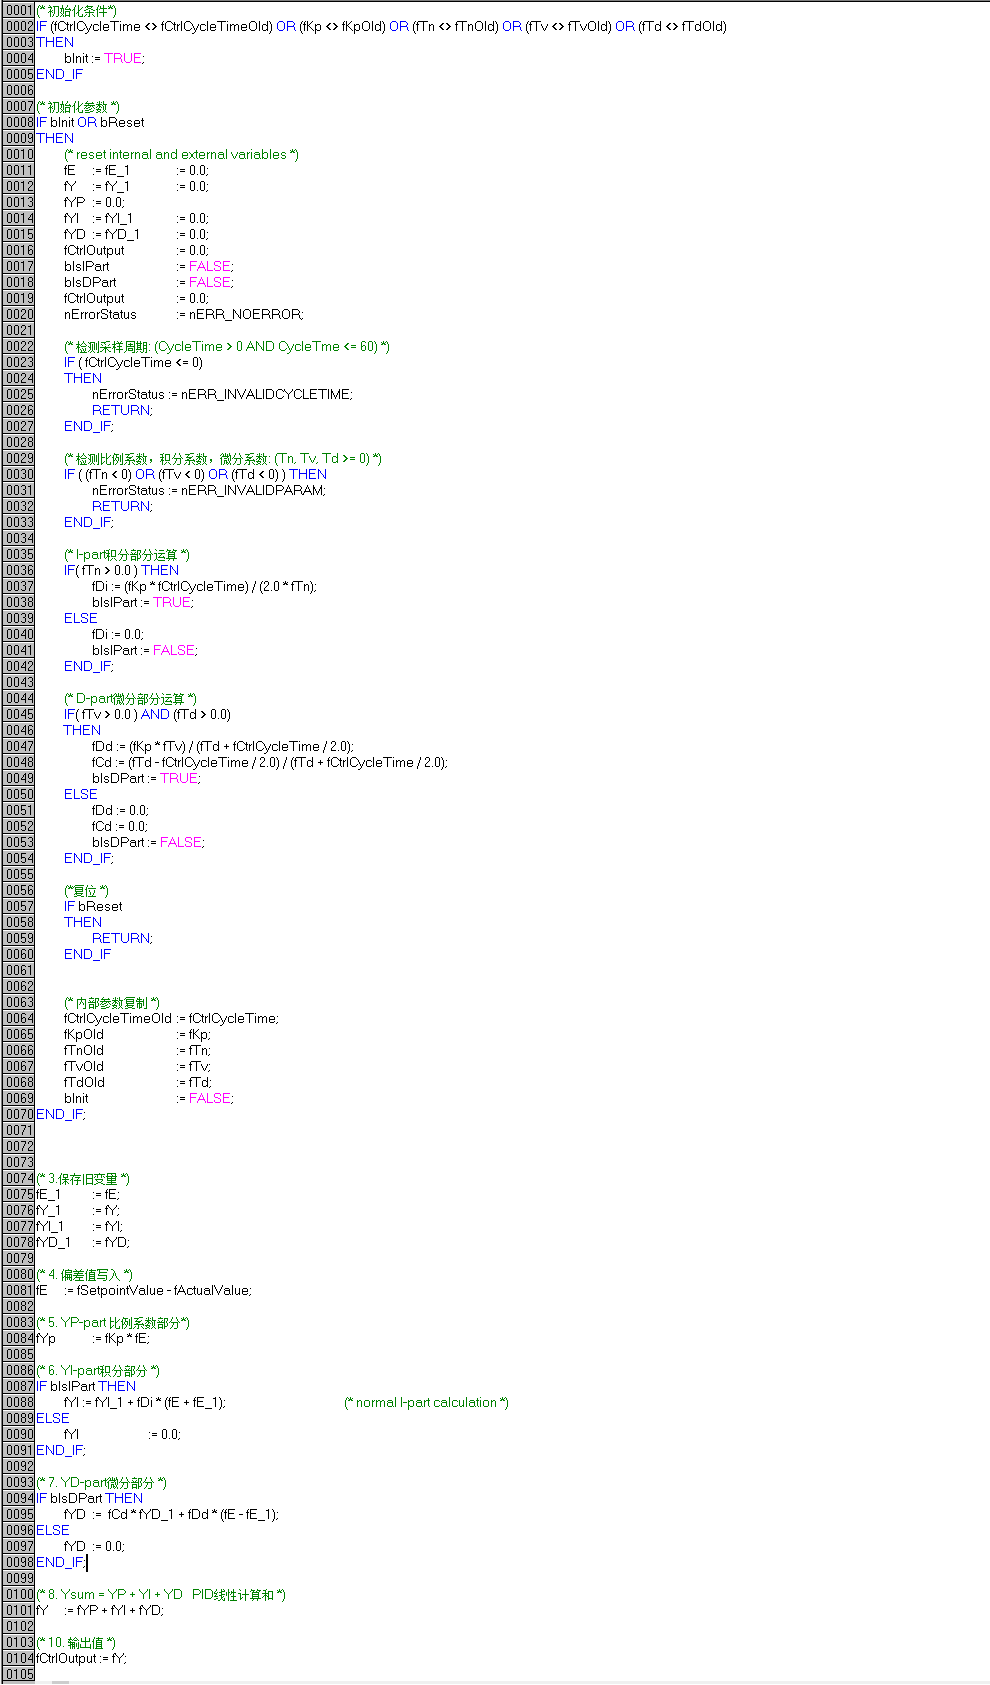This screenshot has height=1685, width=990.
Task: Click line number 0023 in the gutter
Action: click(x=19, y=362)
